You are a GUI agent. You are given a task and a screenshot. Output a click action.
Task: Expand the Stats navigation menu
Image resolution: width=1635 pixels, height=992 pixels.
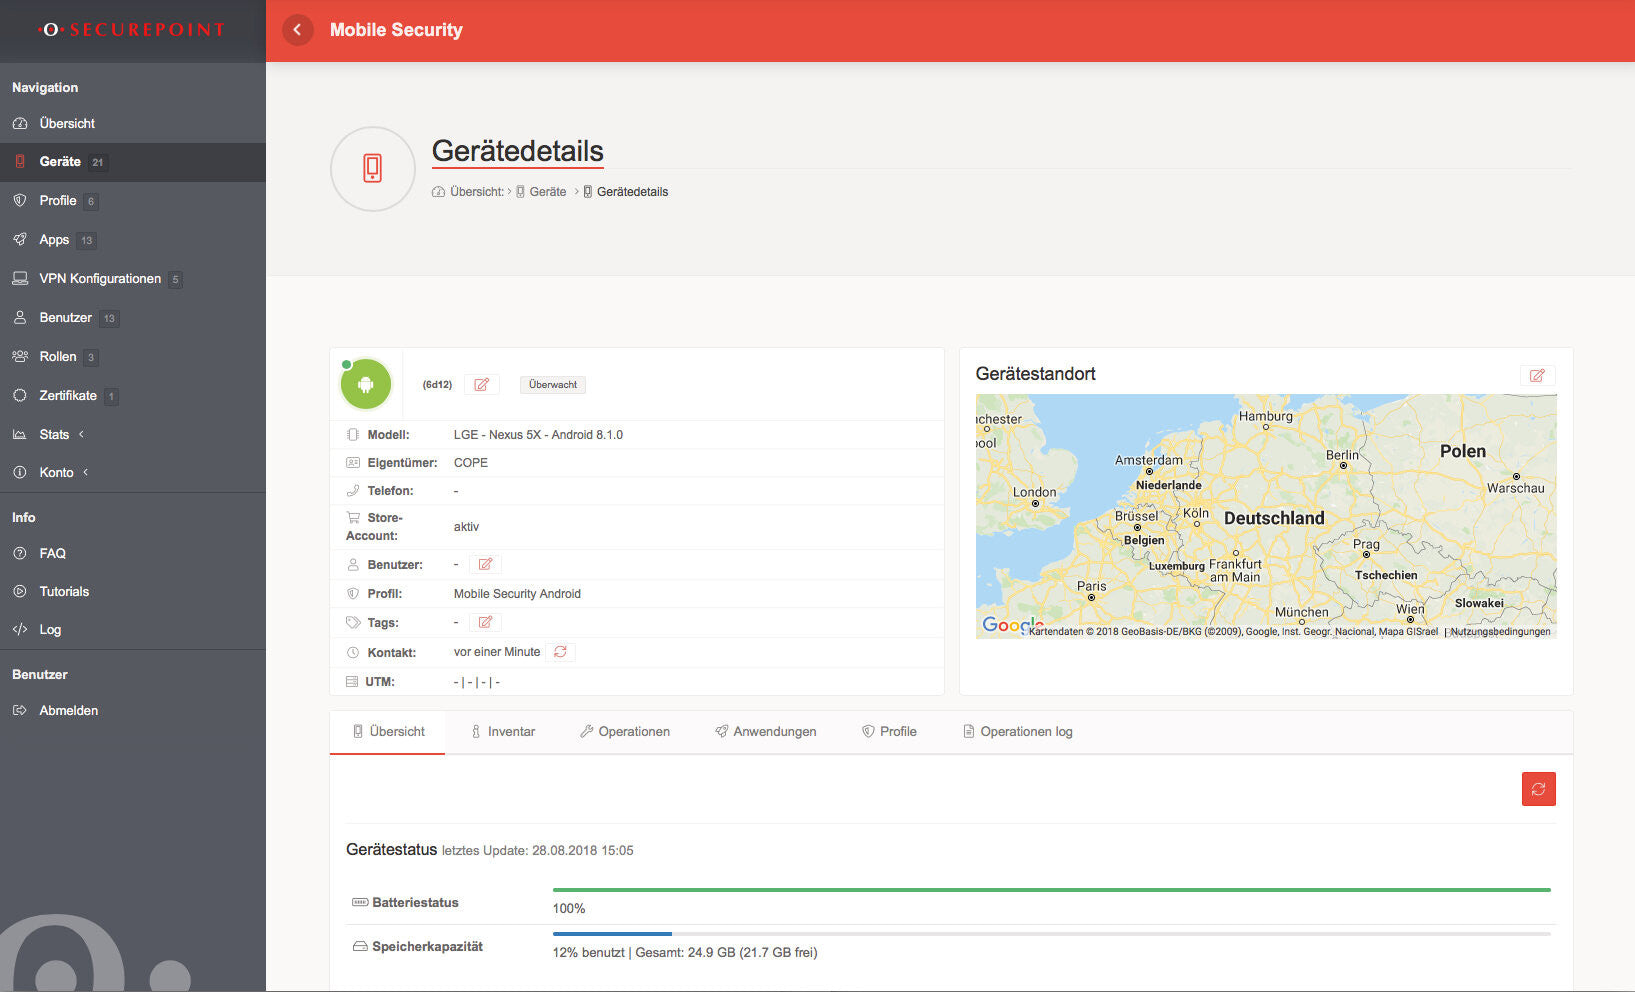click(54, 435)
